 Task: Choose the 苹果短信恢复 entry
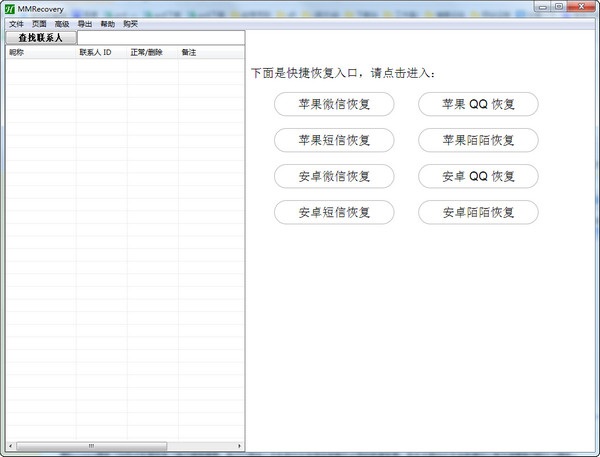(x=334, y=140)
